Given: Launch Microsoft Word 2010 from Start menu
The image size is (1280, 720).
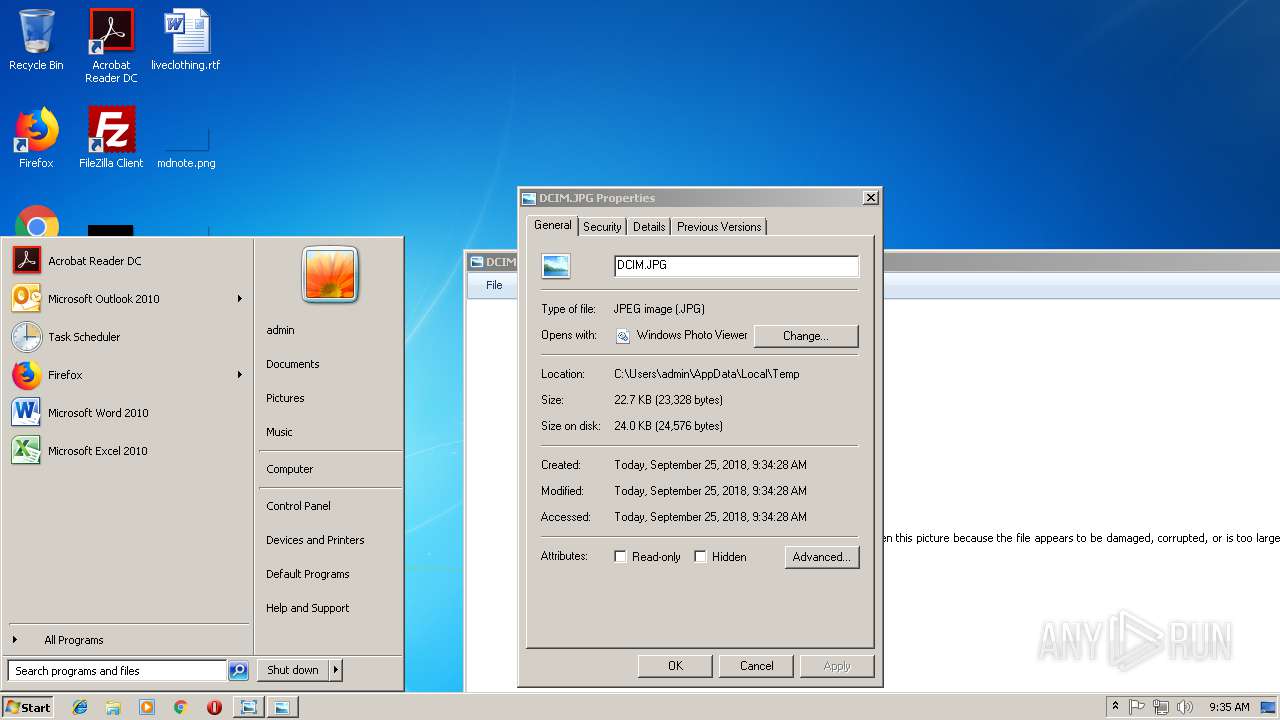Looking at the screenshot, I should pyautogui.click(x=128, y=413).
